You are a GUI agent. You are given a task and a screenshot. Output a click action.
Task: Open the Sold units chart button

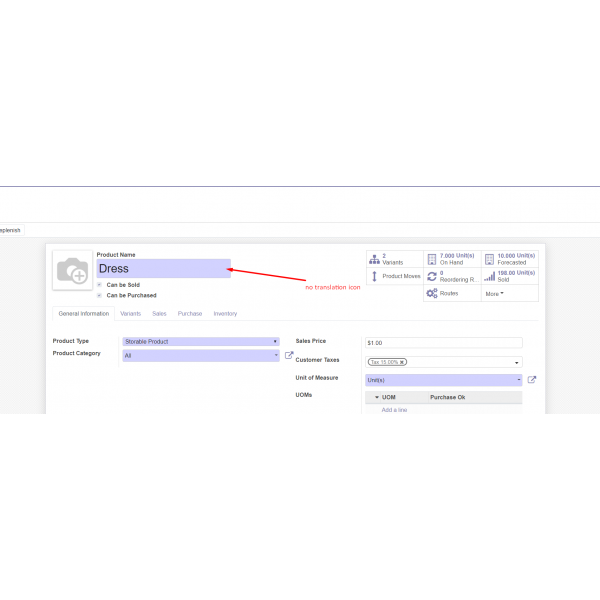[x=509, y=276]
